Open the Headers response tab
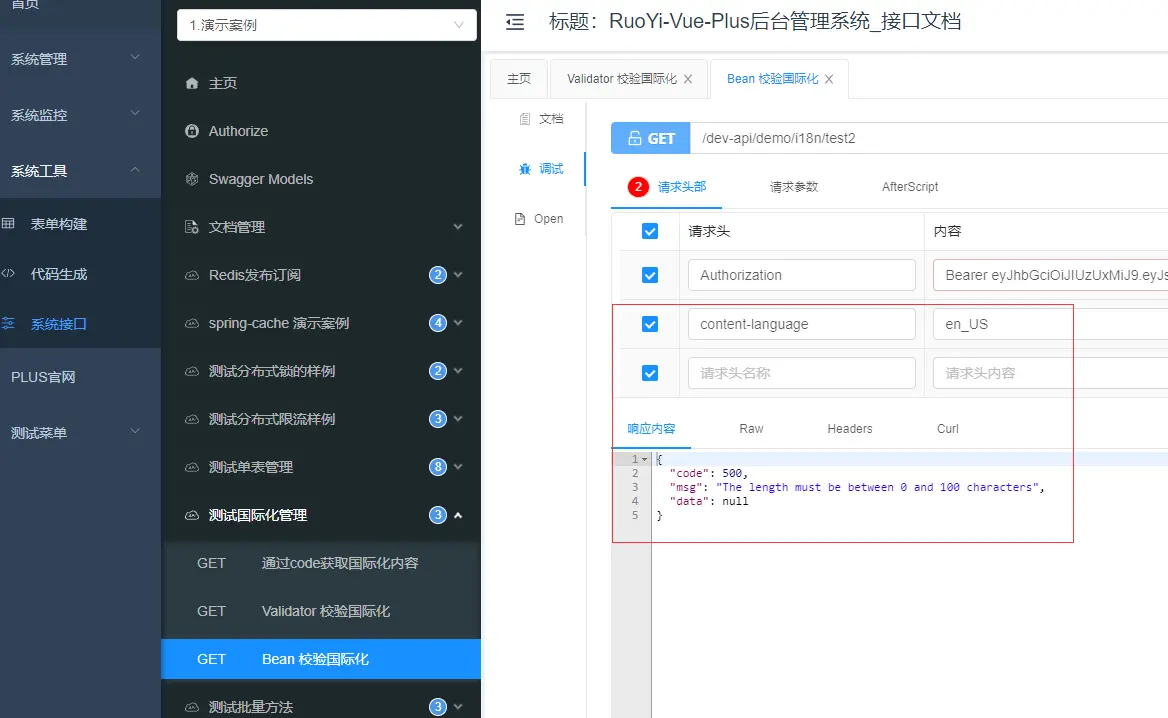The image size is (1168, 718). point(849,429)
